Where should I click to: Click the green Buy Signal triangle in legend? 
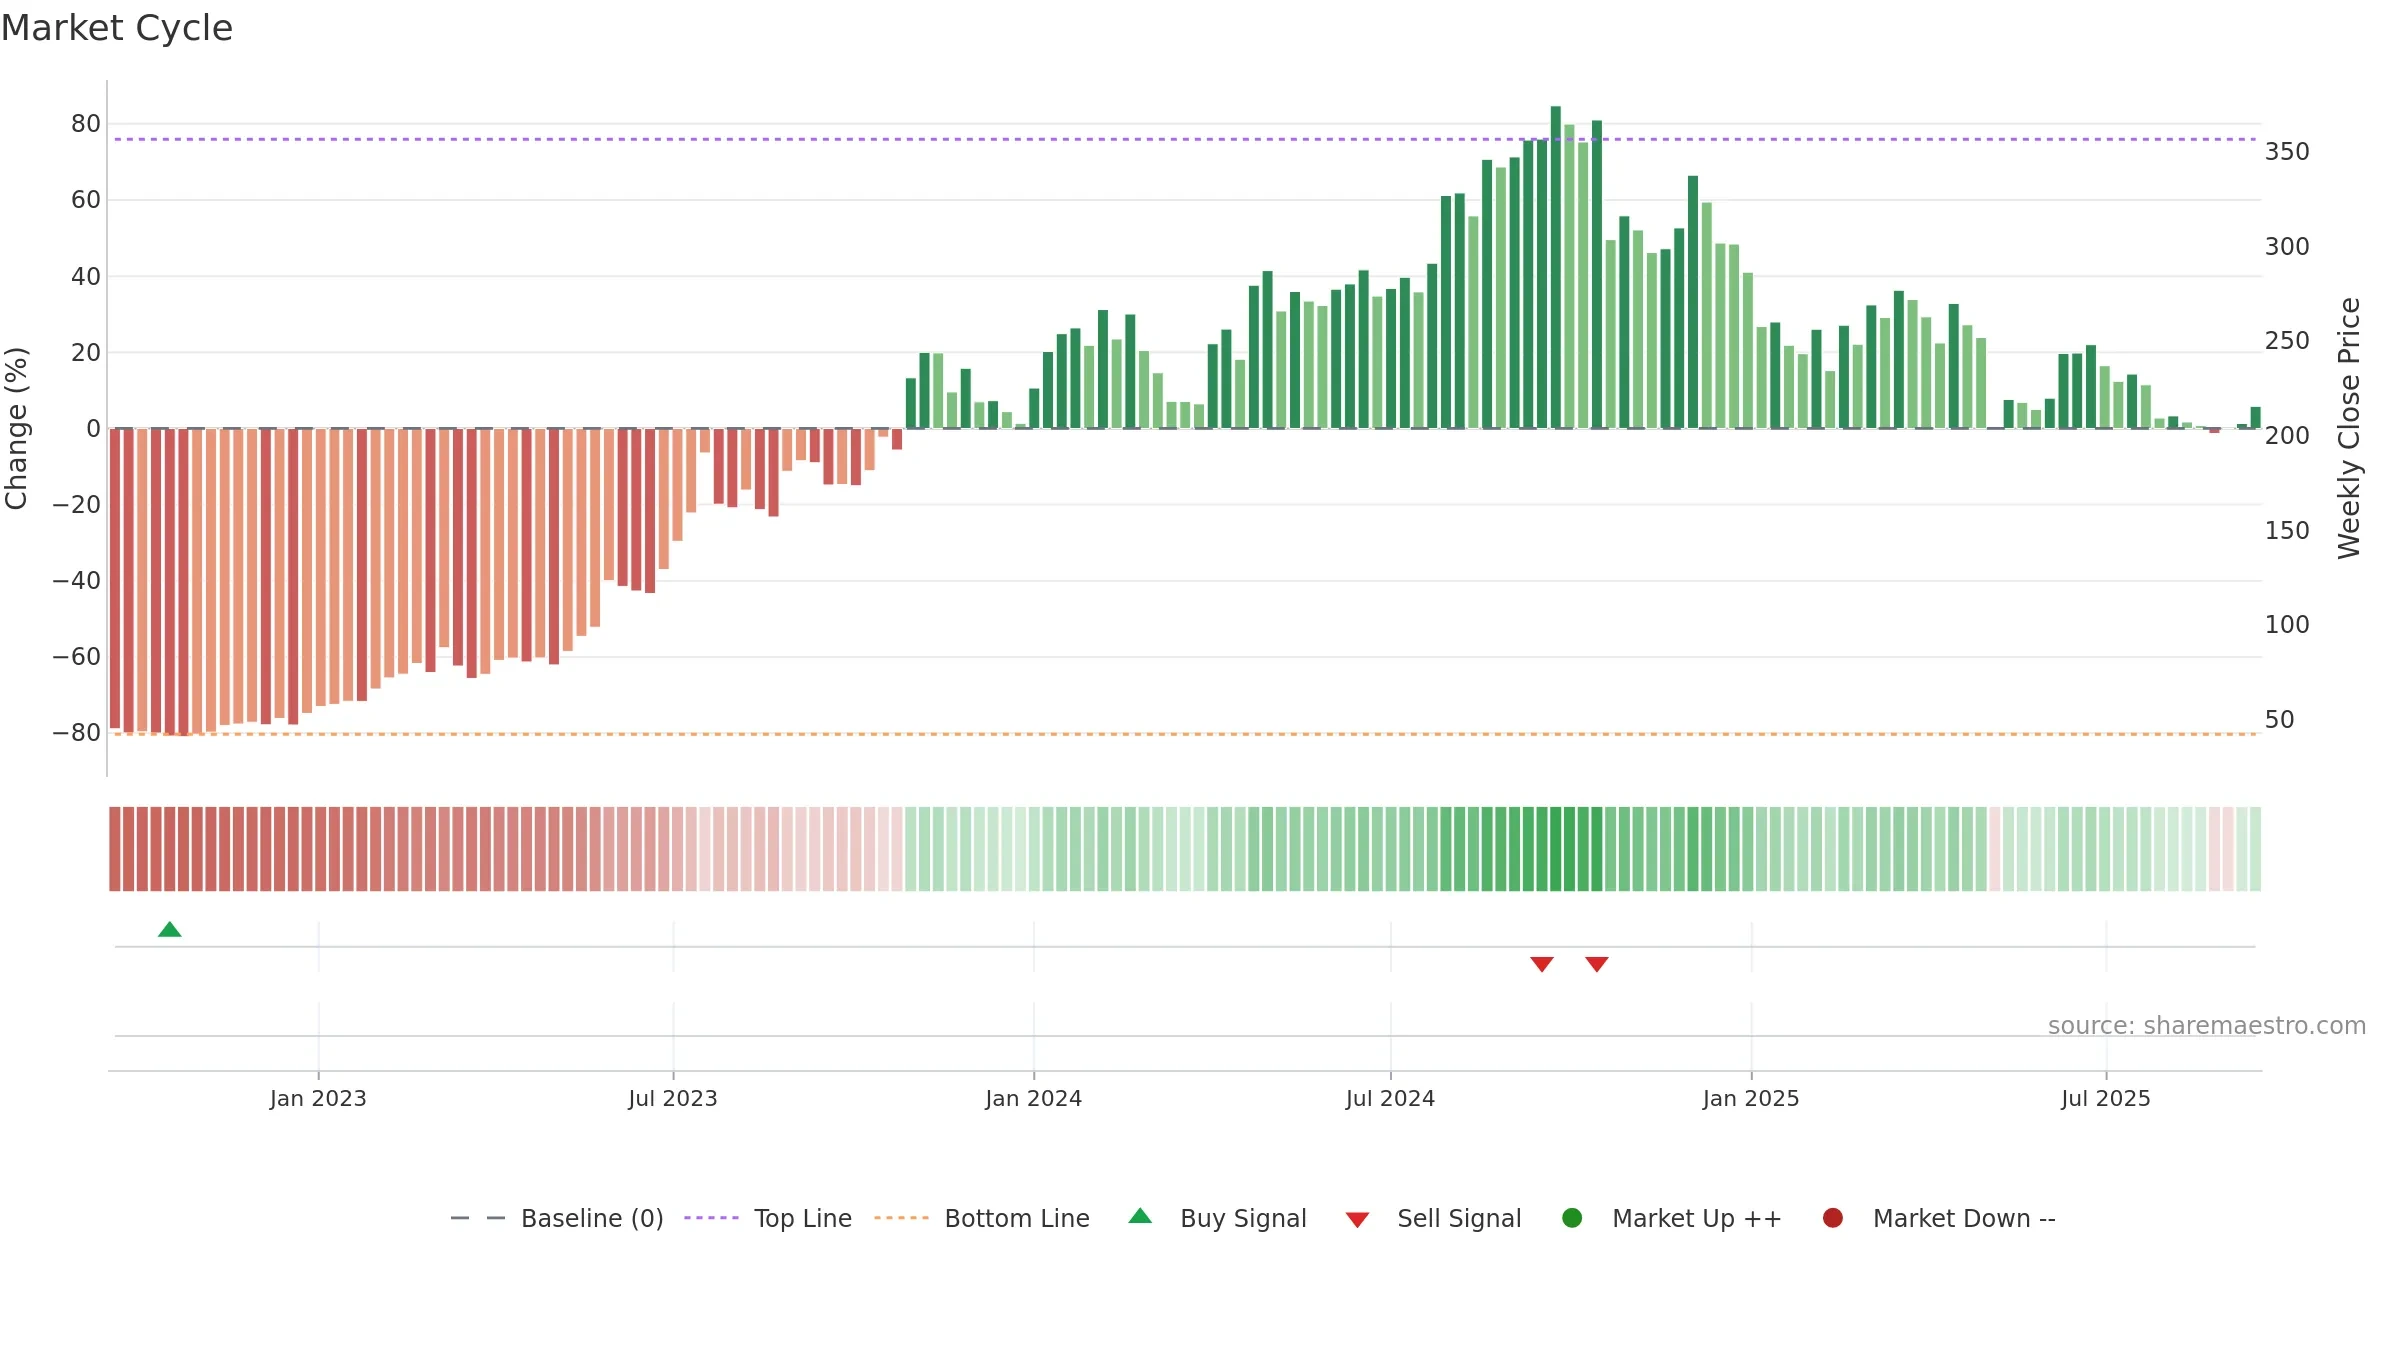1140,1216
